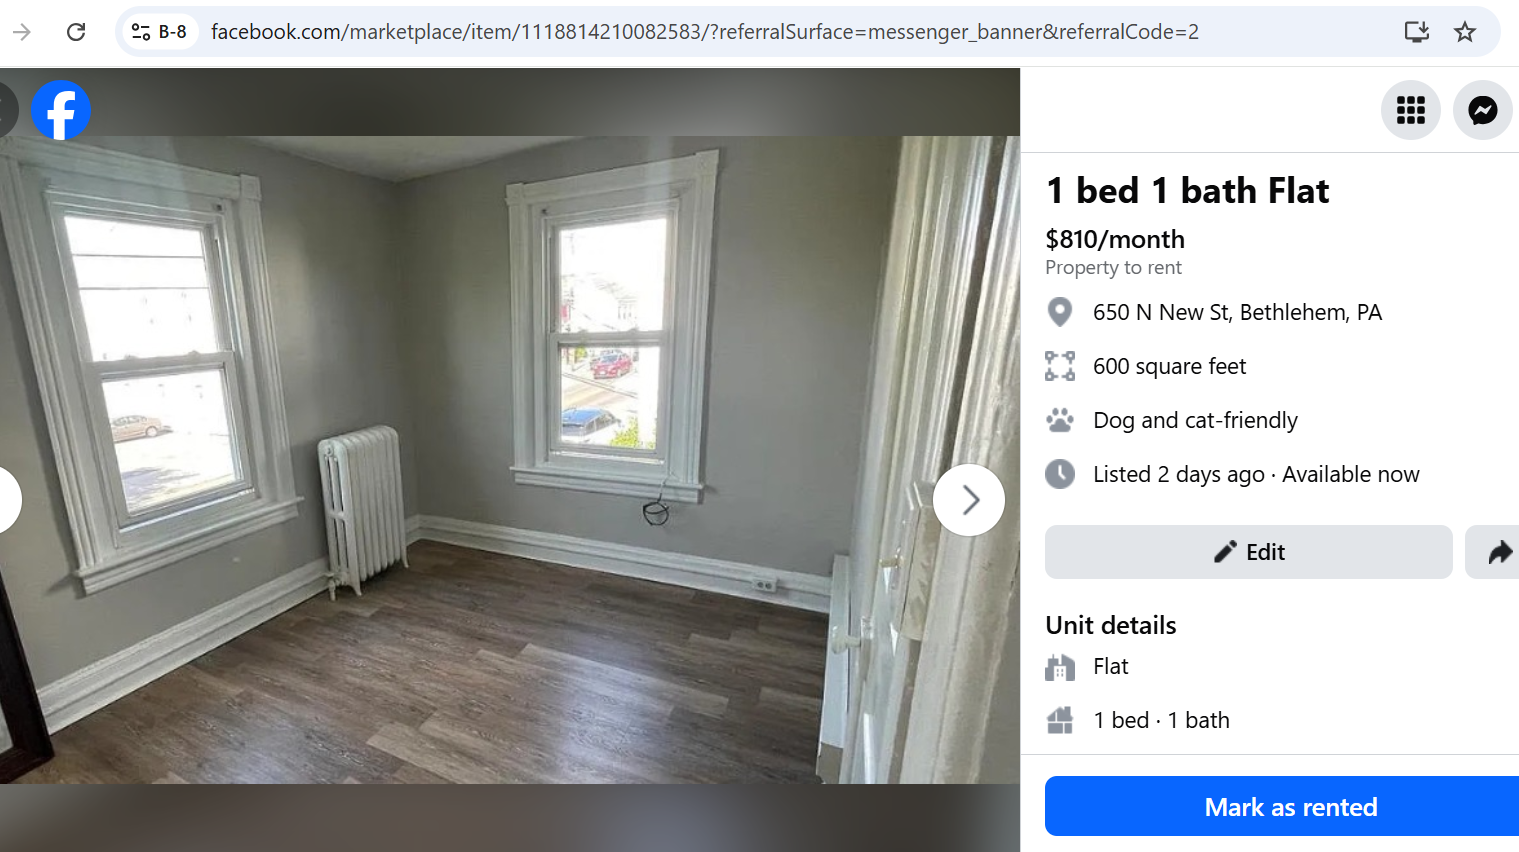Reload the page with the refresh icon

[76, 32]
